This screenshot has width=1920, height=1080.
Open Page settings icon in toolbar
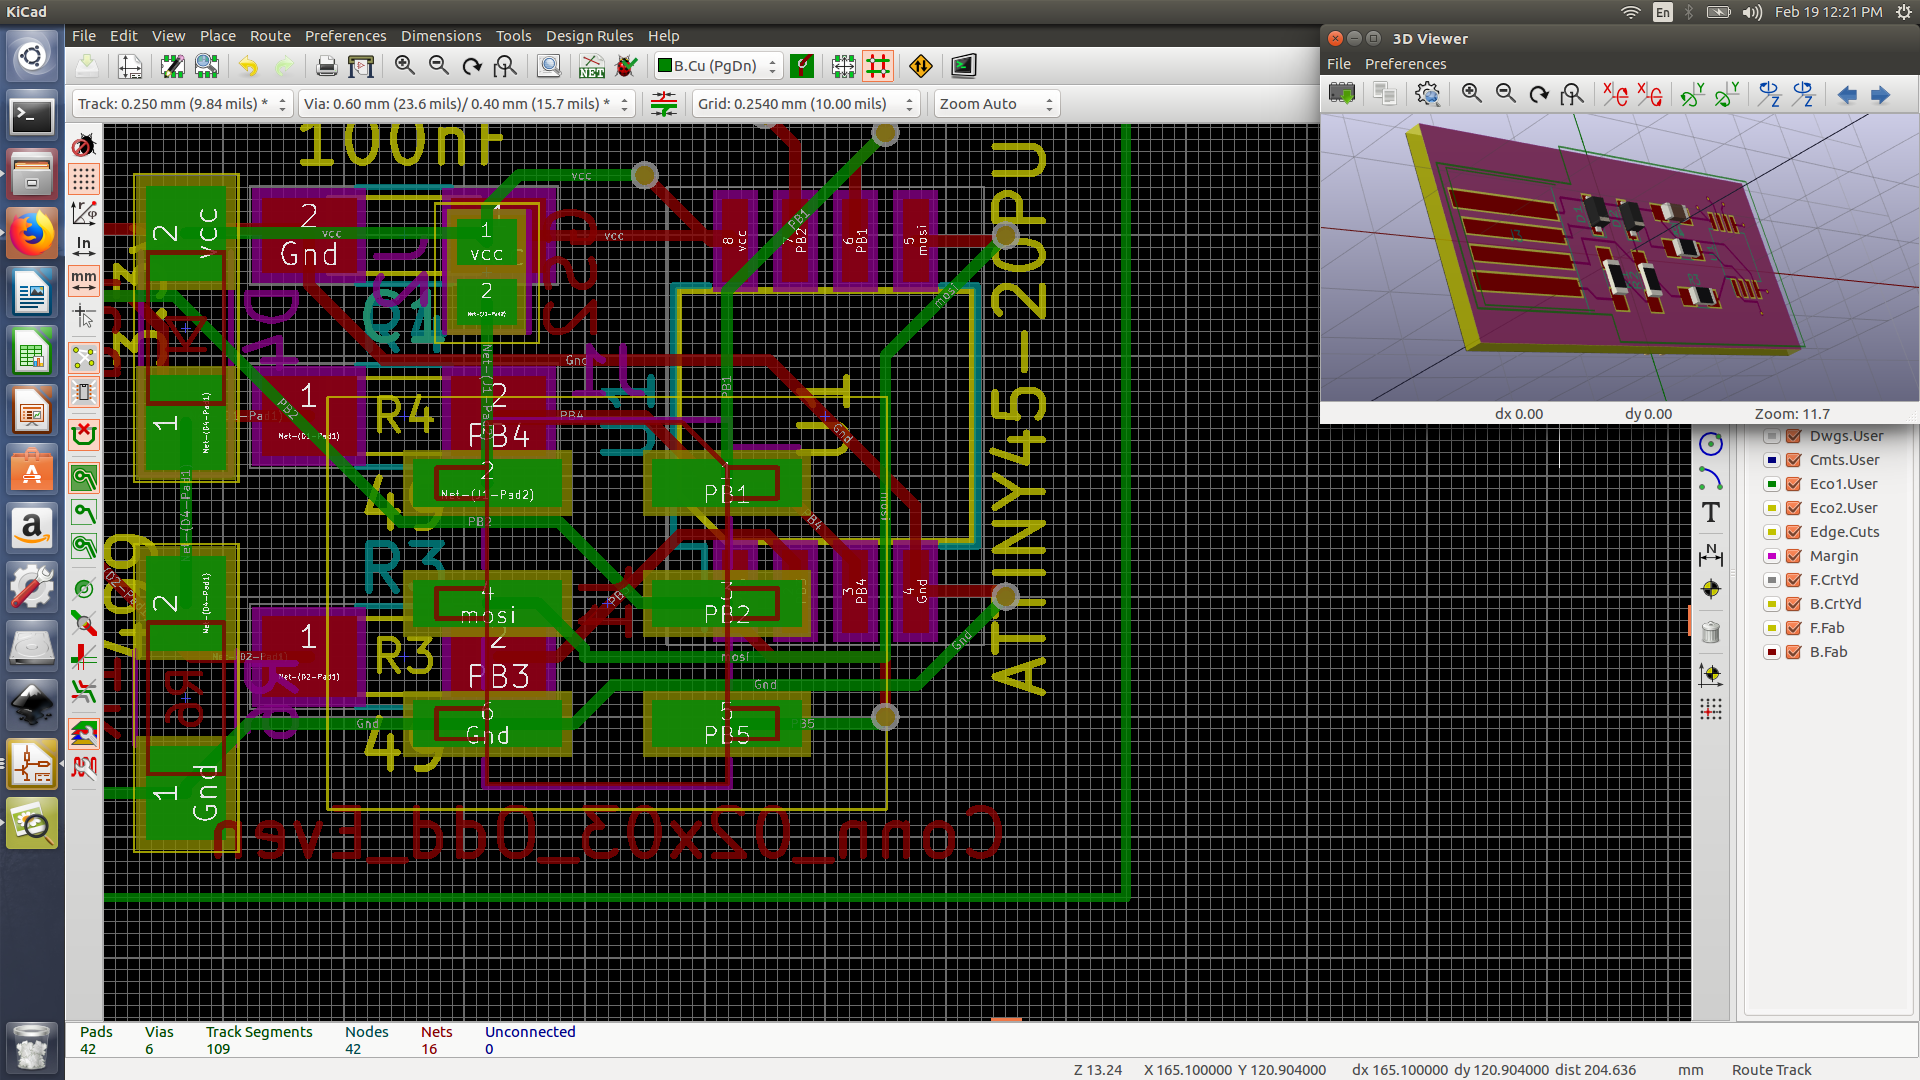[129, 66]
